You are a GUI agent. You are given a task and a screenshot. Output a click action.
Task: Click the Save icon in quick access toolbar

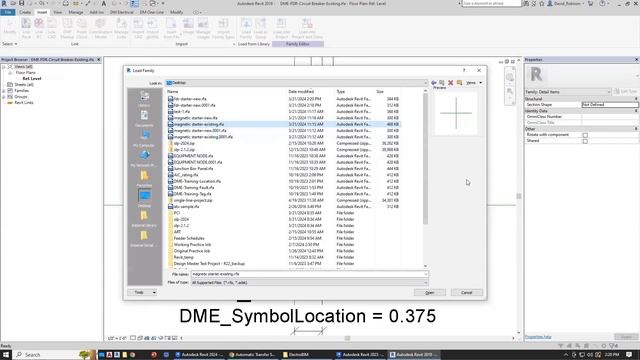click(x=21, y=3)
